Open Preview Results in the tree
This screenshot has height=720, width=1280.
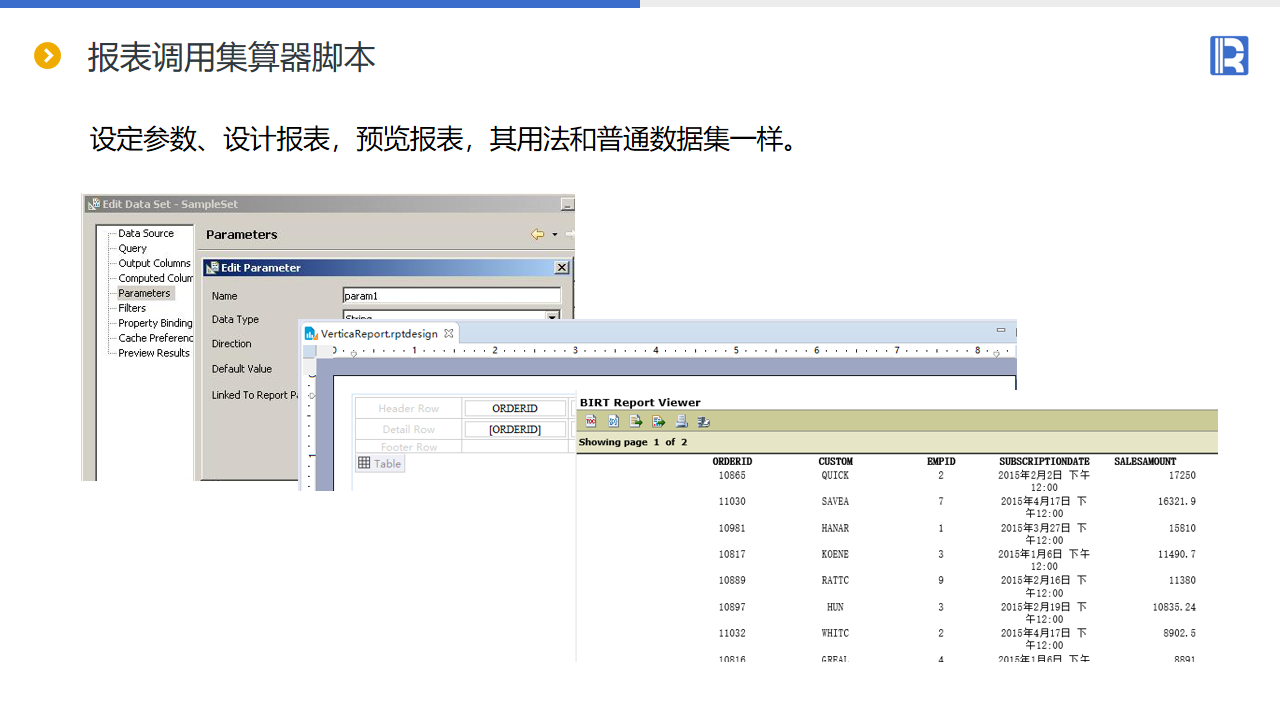coord(154,353)
